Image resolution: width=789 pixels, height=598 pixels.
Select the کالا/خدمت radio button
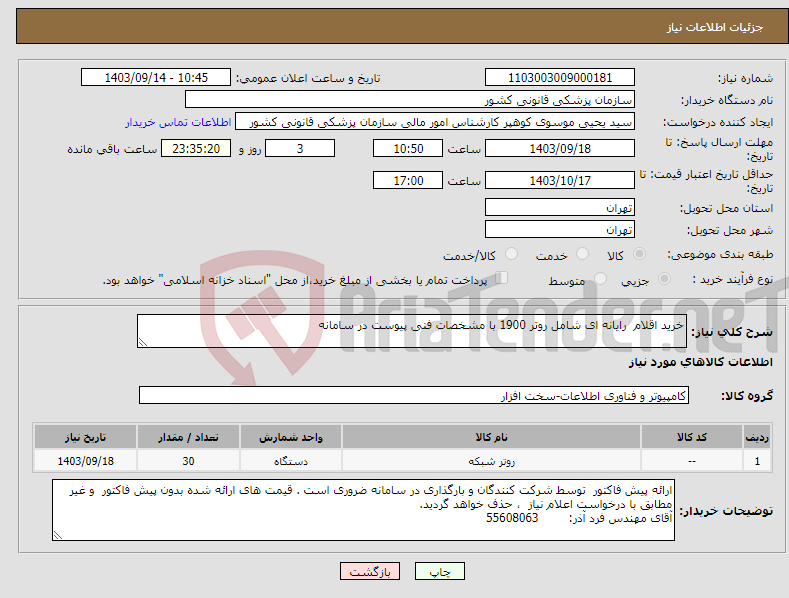coord(511,254)
